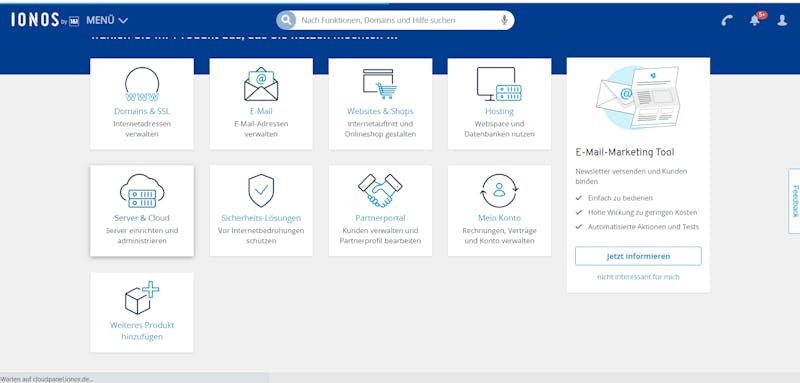Viewport: 800px width, 383px height.
Task: Open the Hosting link
Action: (x=499, y=111)
